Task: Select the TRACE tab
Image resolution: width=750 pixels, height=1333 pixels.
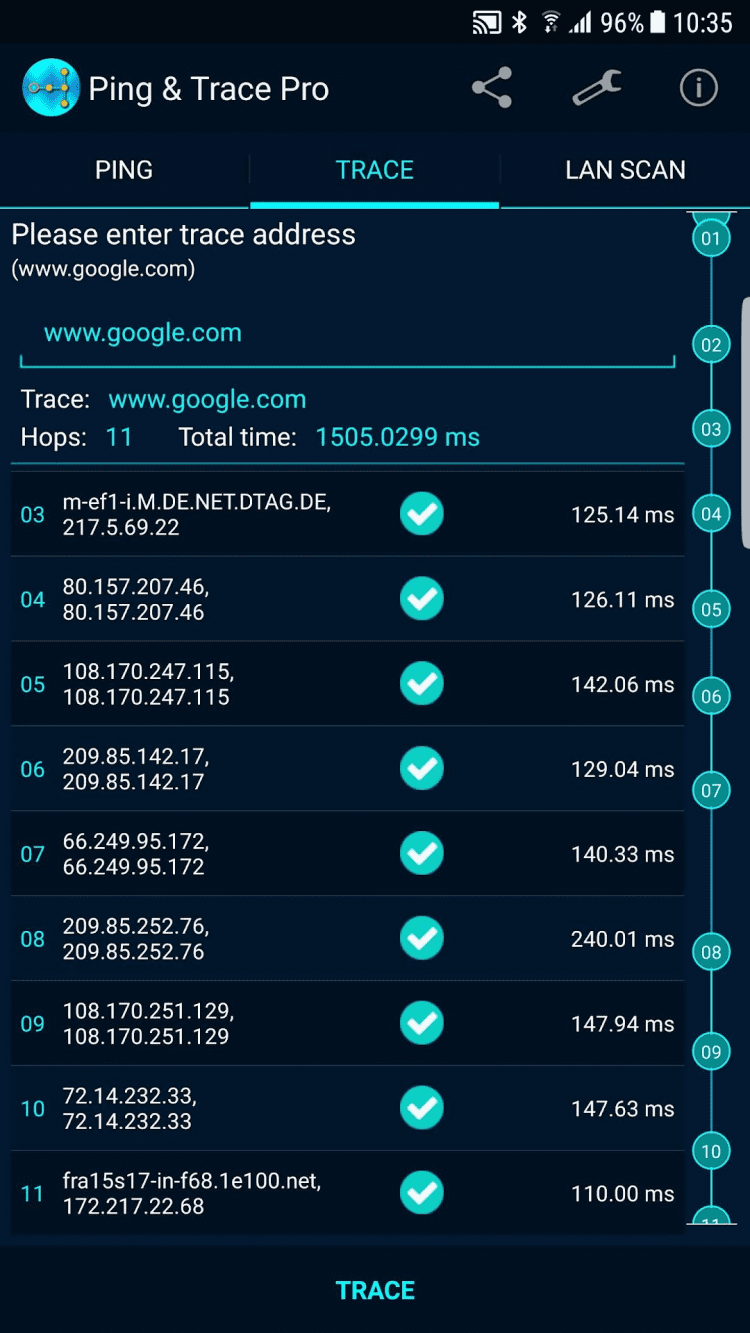Action: (x=375, y=170)
